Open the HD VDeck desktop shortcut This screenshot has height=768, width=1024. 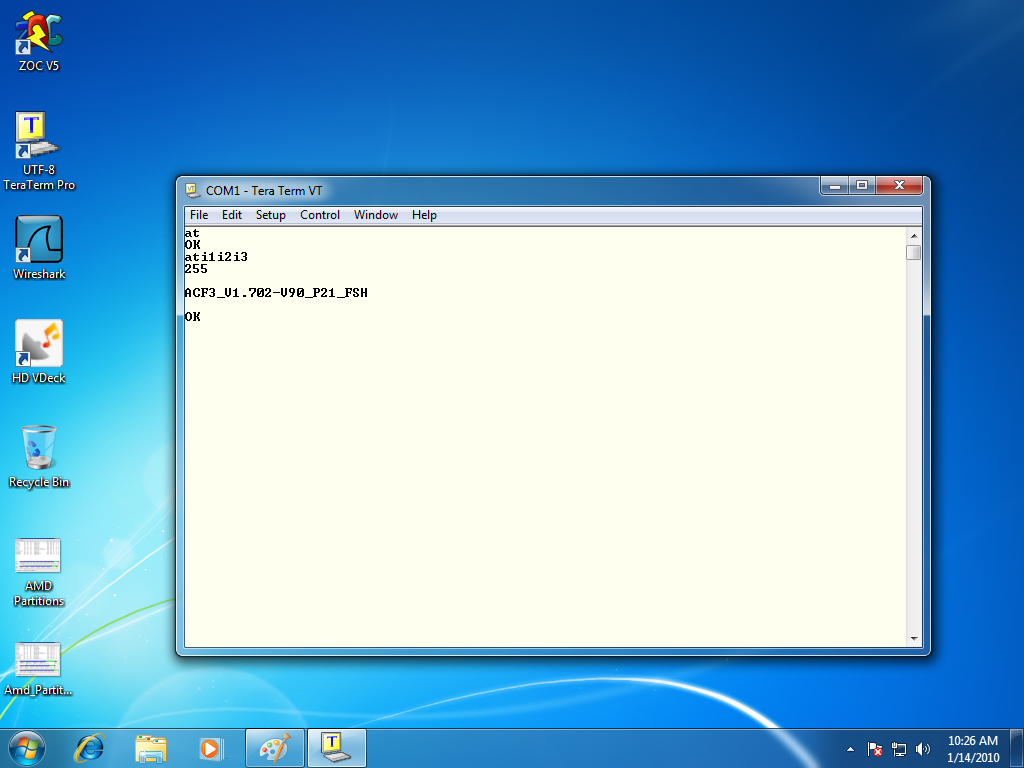pos(39,345)
